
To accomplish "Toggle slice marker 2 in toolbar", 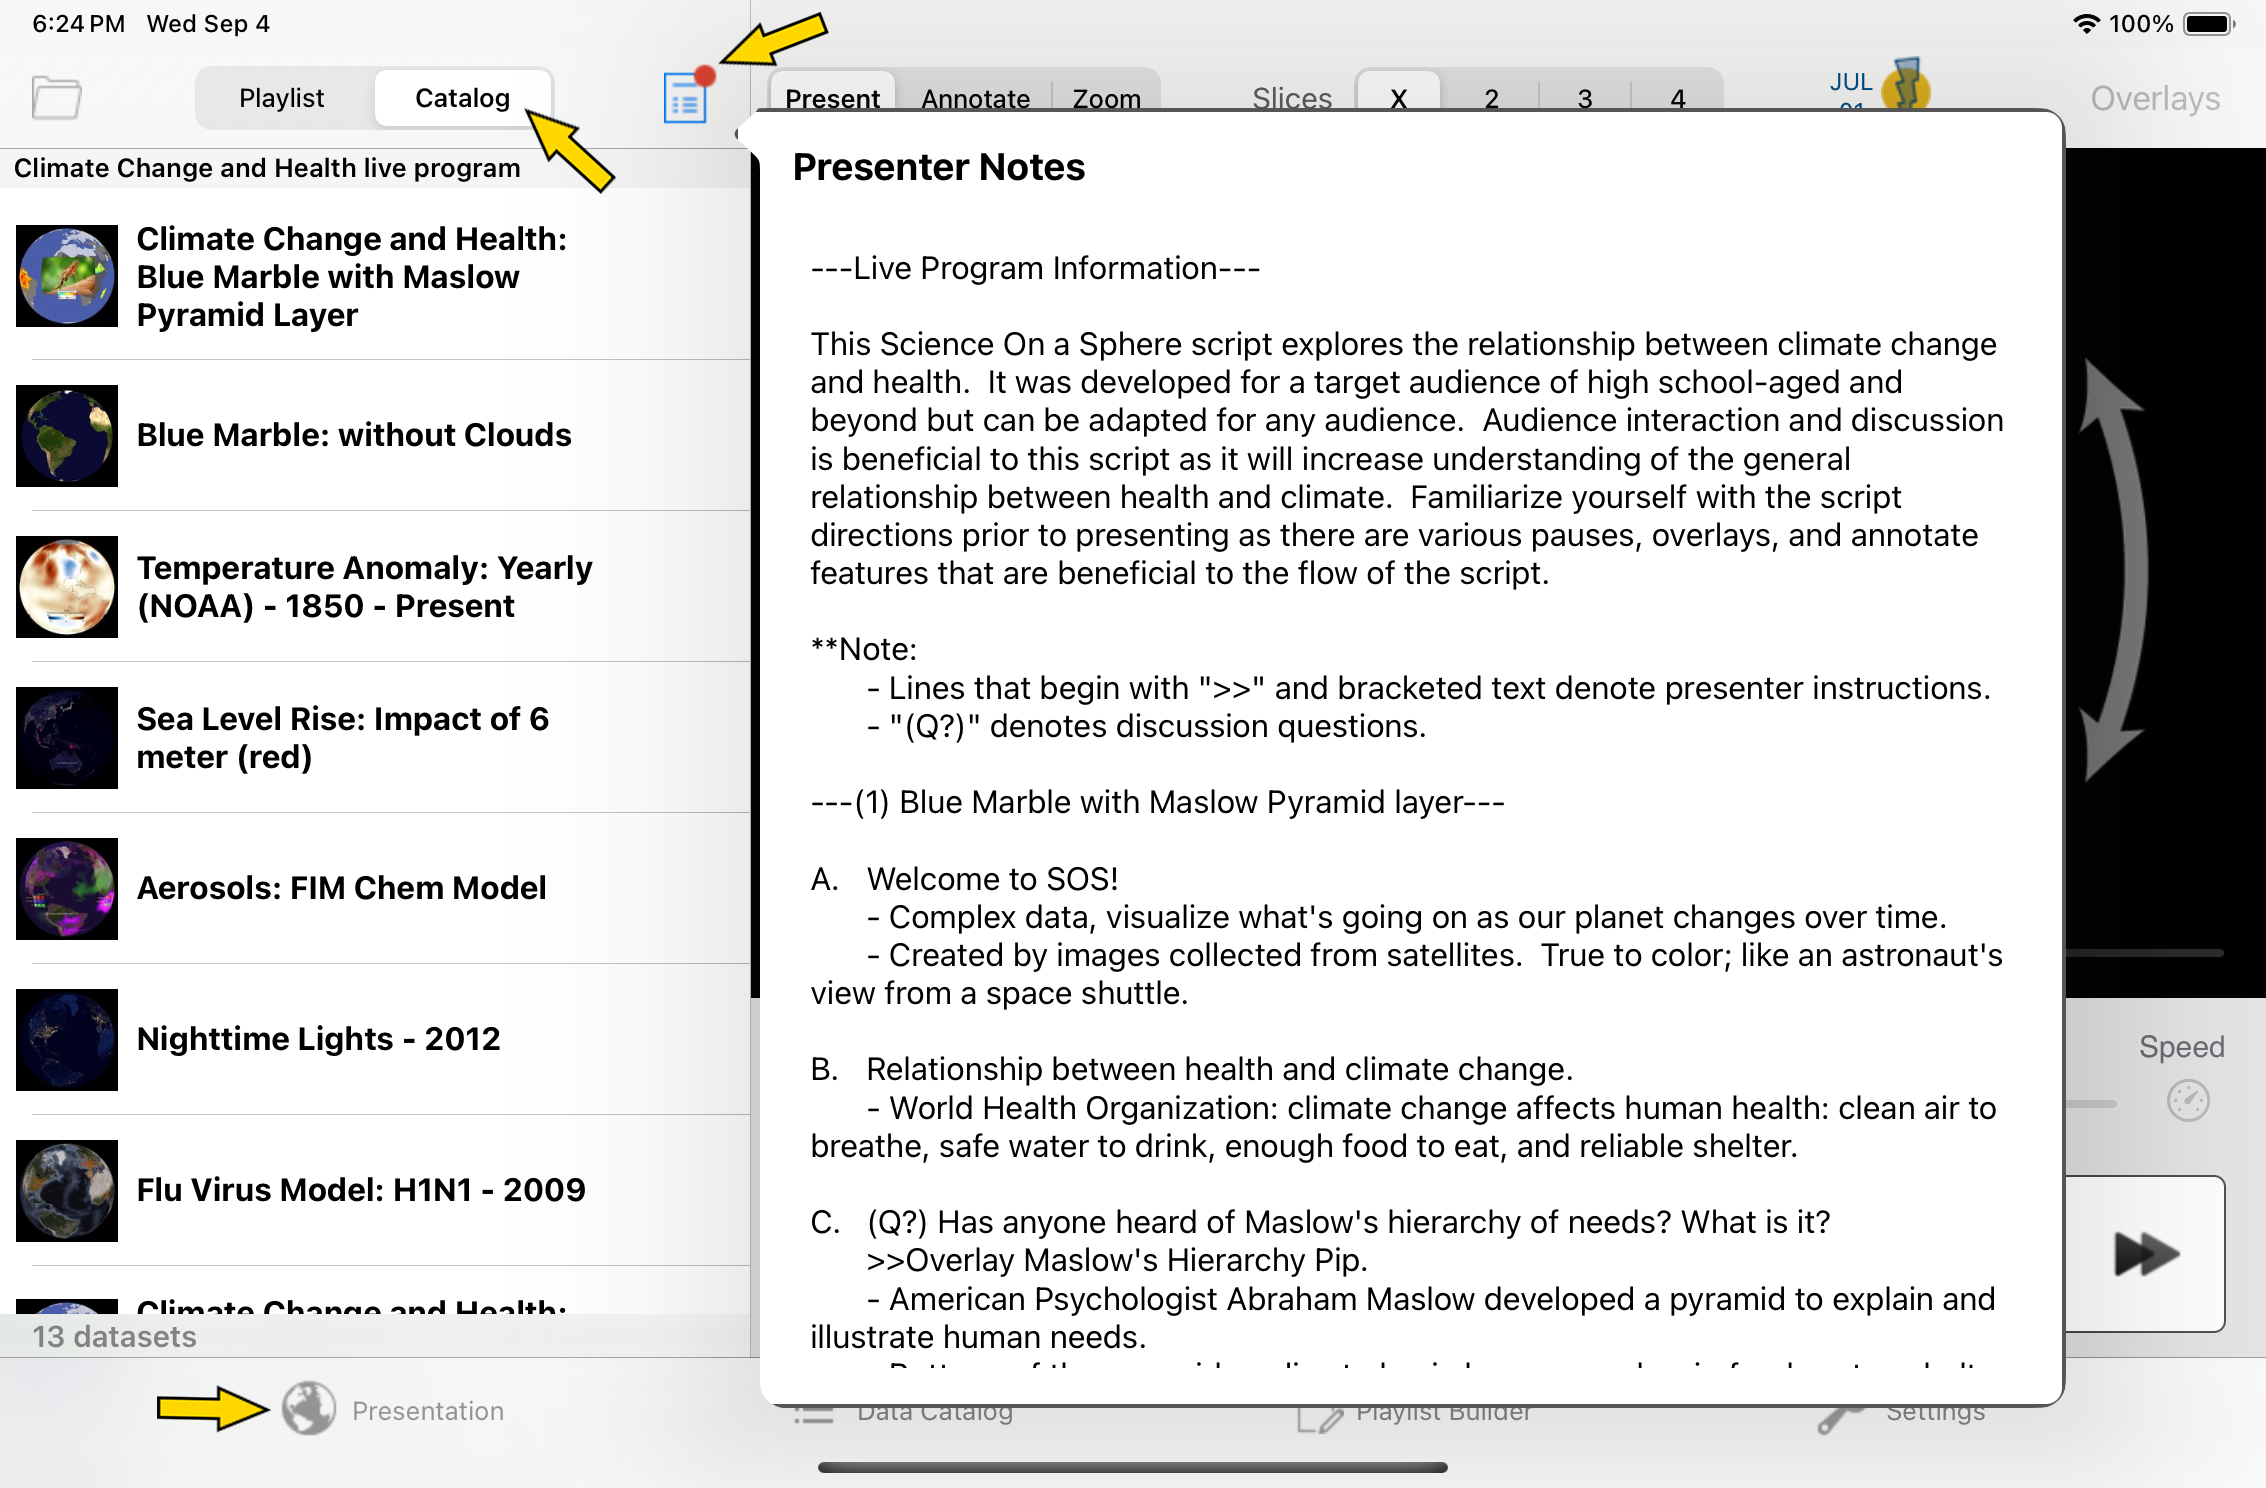I will click(1489, 98).
